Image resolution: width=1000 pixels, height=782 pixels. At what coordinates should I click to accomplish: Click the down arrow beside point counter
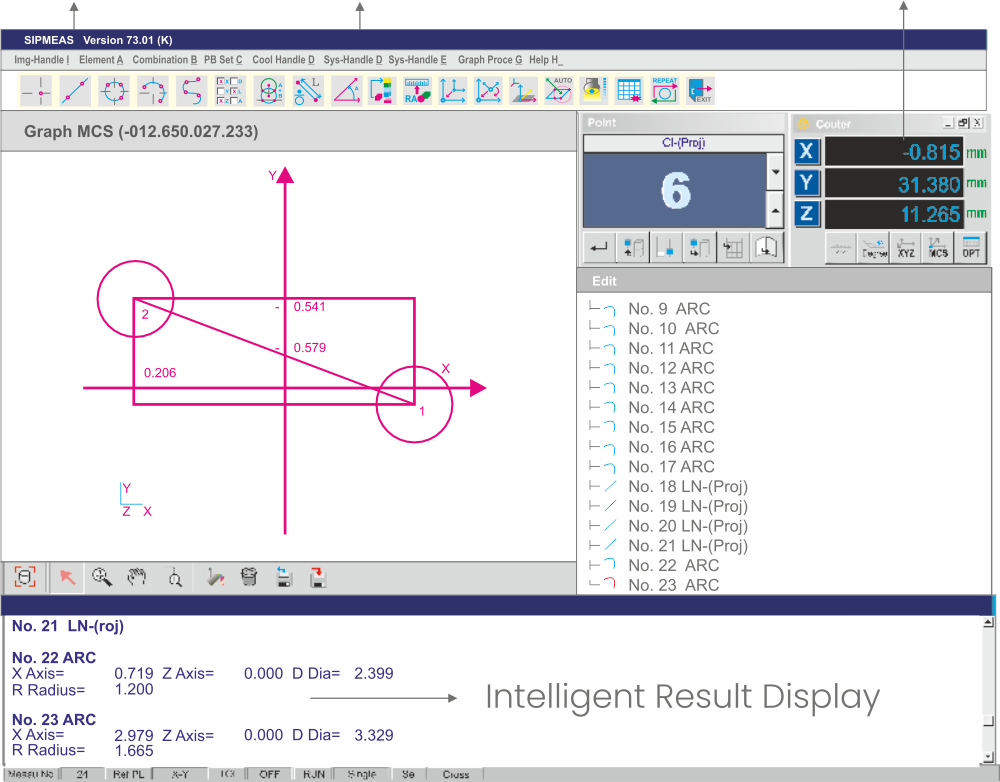pyautogui.click(x=774, y=172)
